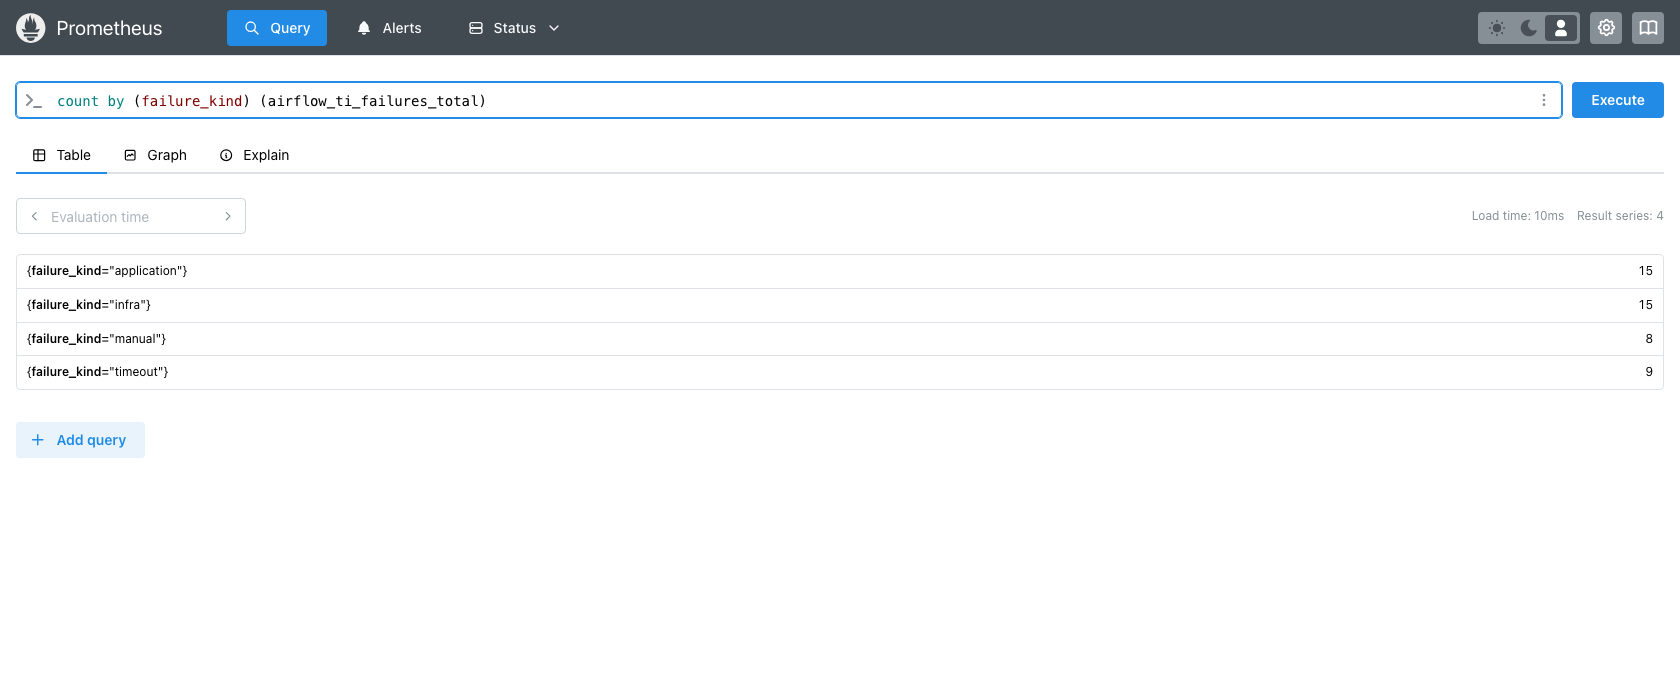Click the failure_kind="application" series row
This screenshot has height=700, width=1680.
click(x=840, y=271)
